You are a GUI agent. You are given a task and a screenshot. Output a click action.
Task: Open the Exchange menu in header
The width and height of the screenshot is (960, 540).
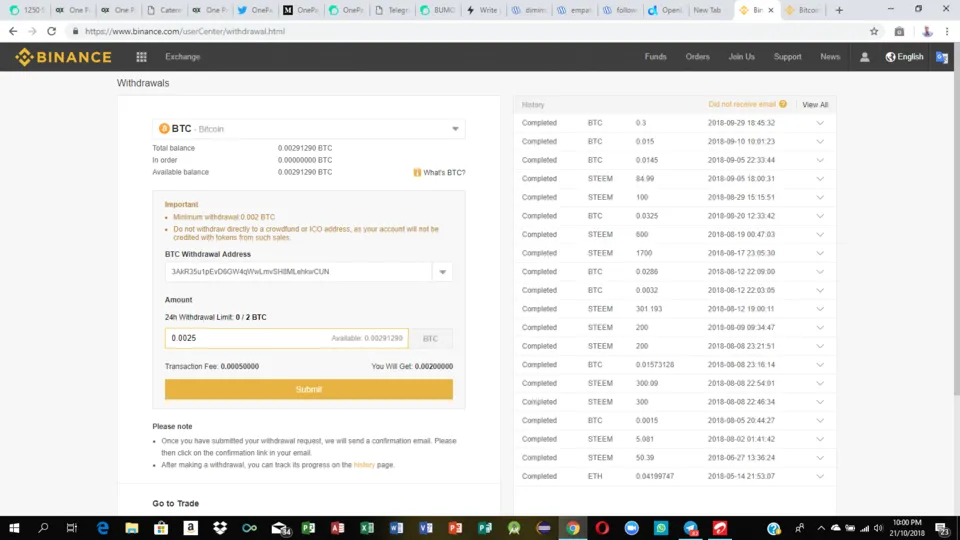(x=182, y=57)
